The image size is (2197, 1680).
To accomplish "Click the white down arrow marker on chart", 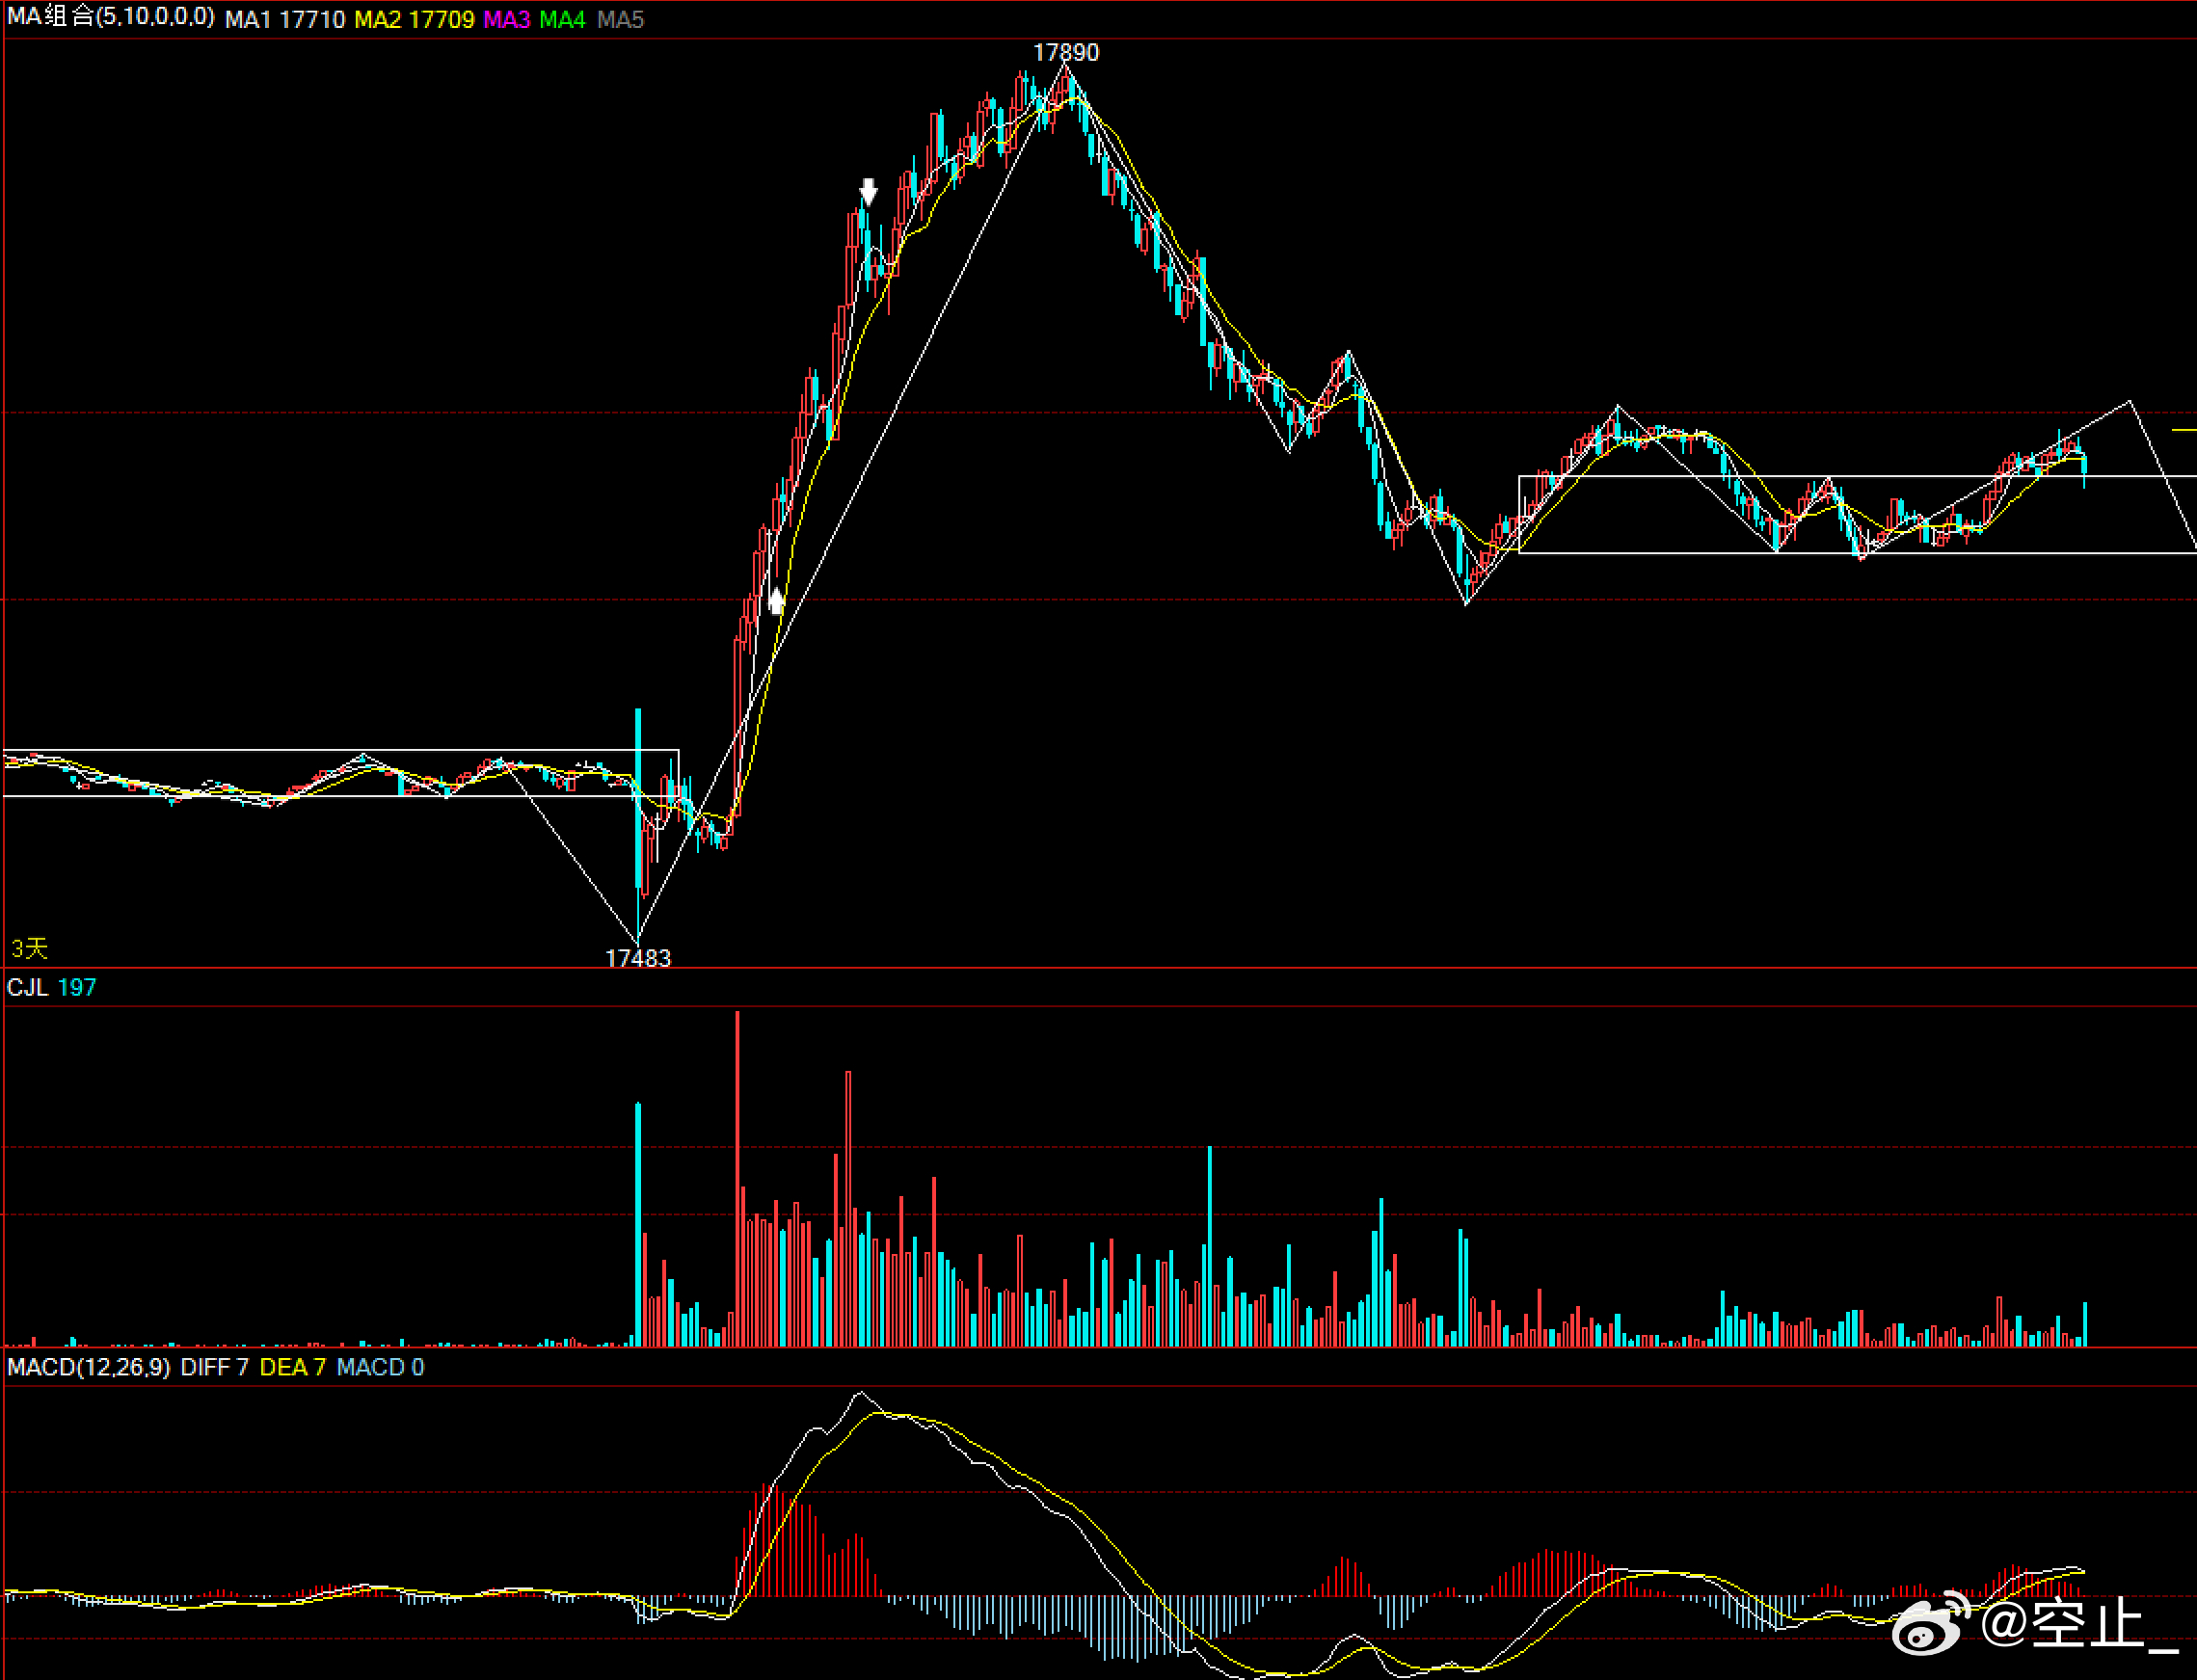I will point(868,192).
